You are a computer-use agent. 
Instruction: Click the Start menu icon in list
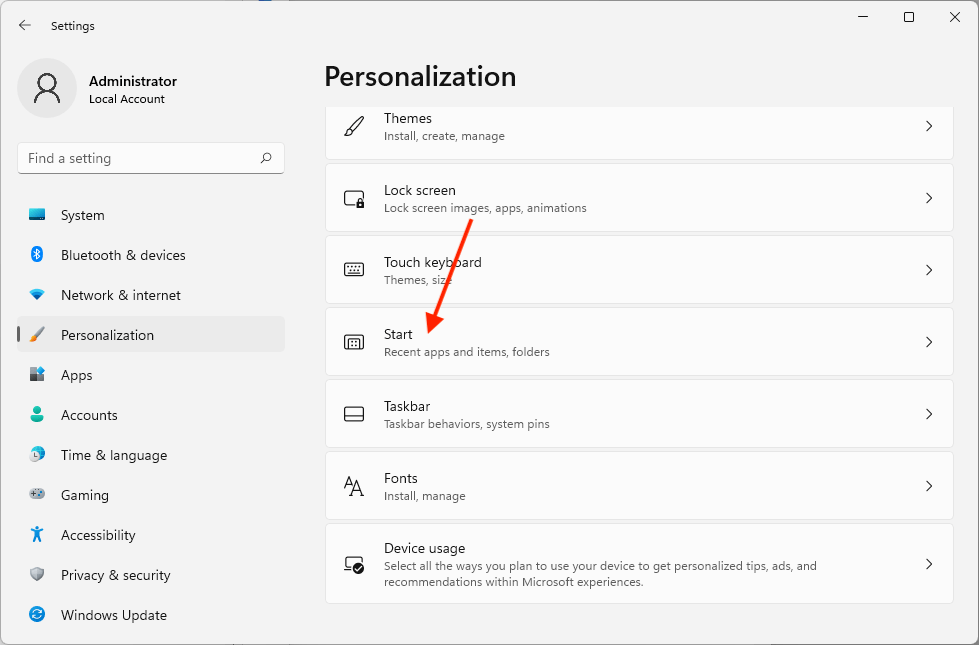click(x=354, y=342)
